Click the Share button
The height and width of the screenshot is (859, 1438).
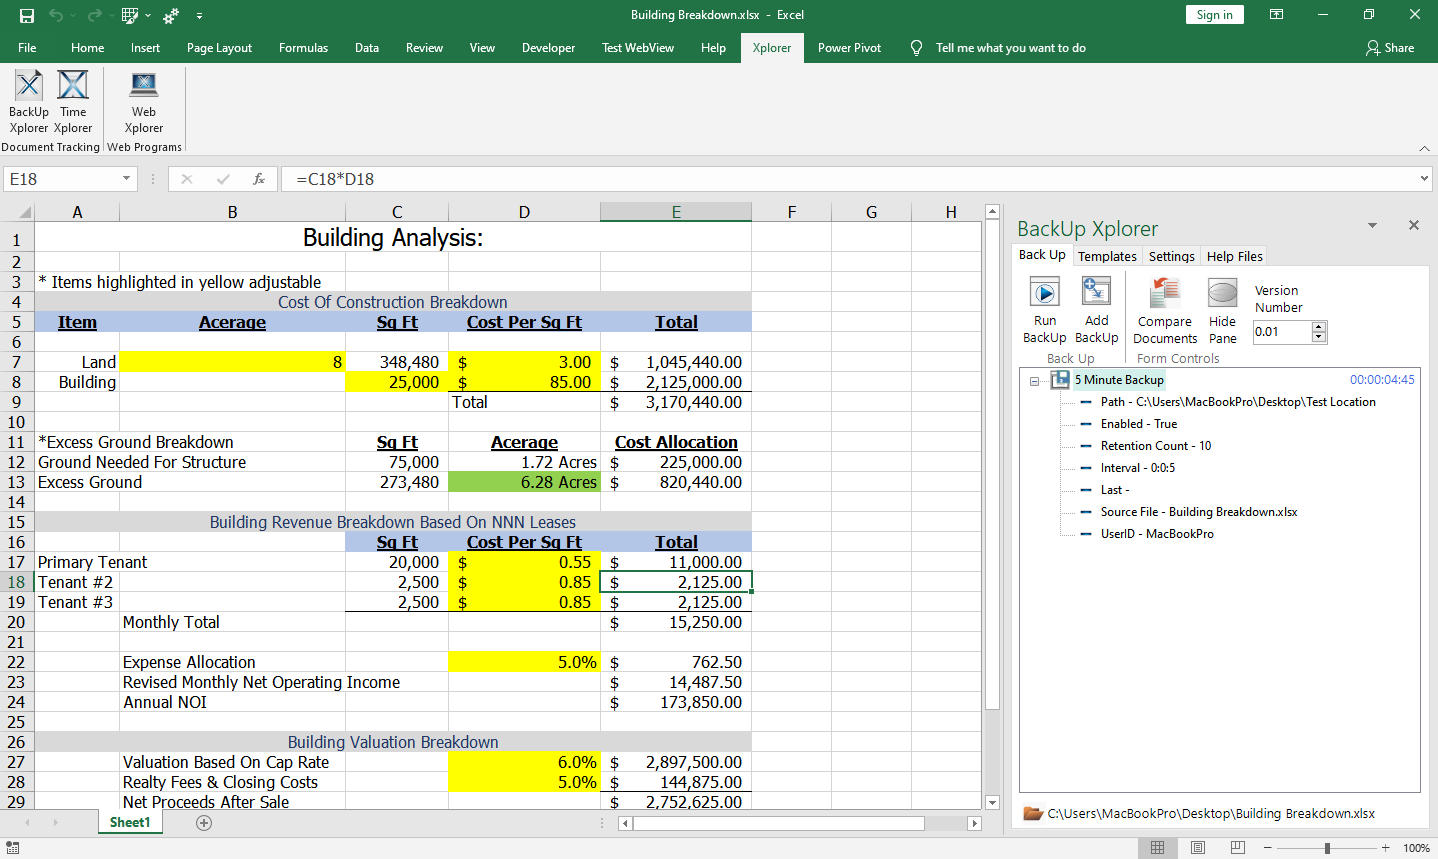[x=1390, y=47]
